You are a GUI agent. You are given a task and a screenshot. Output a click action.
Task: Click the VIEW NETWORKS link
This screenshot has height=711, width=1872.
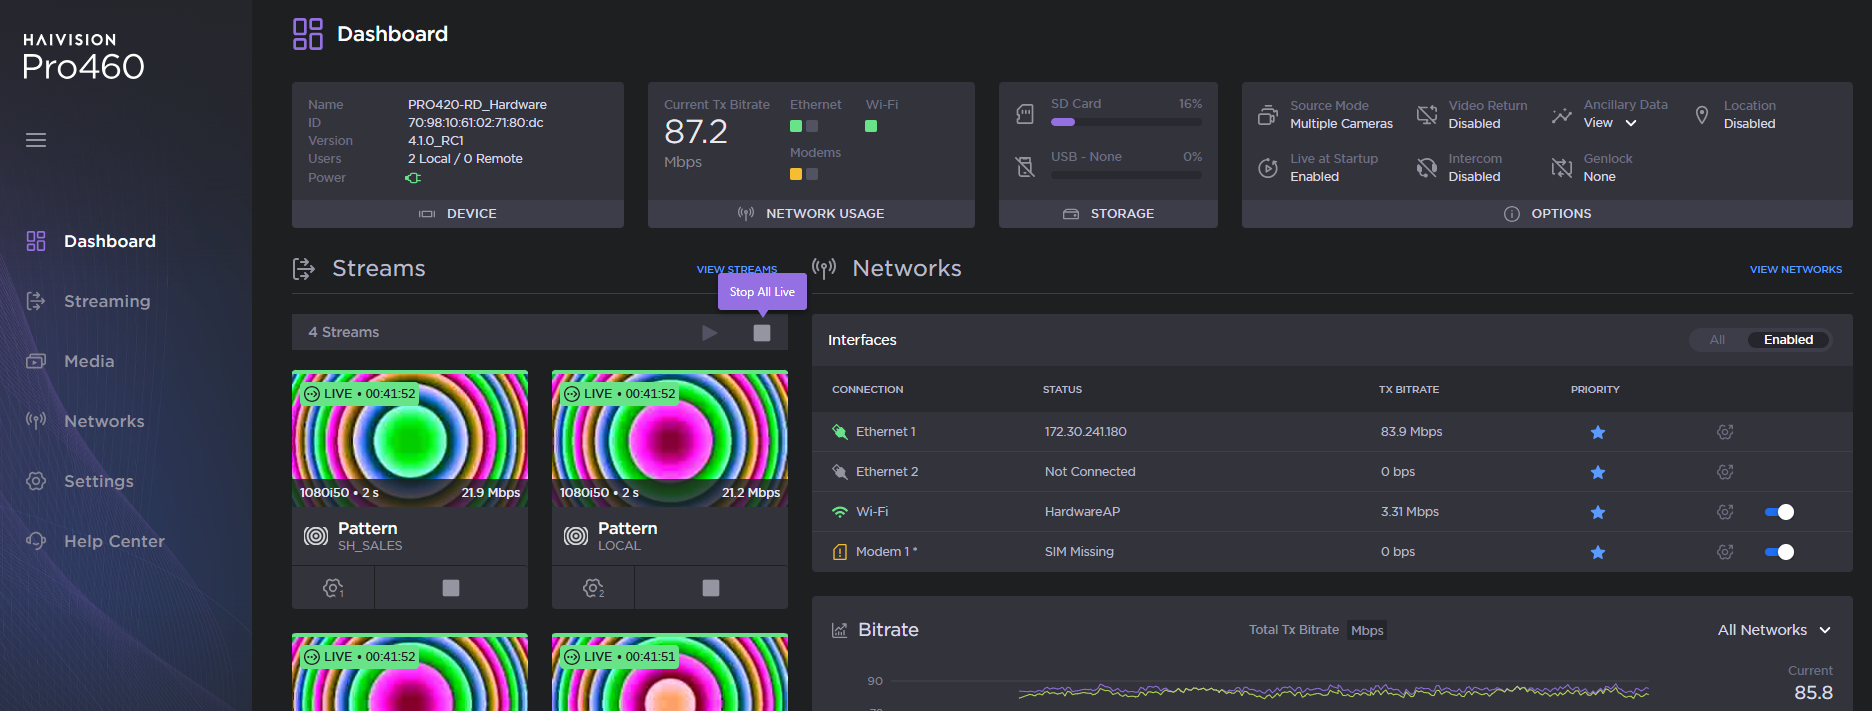click(x=1795, y=269)
